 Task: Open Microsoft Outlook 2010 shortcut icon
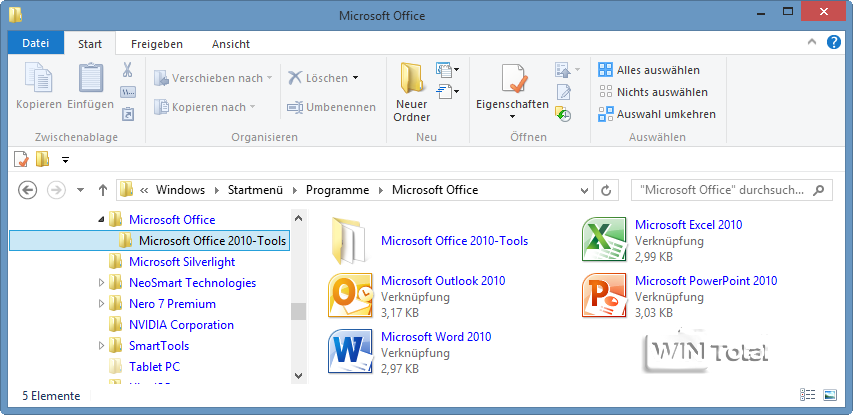[x=350, y=295]
